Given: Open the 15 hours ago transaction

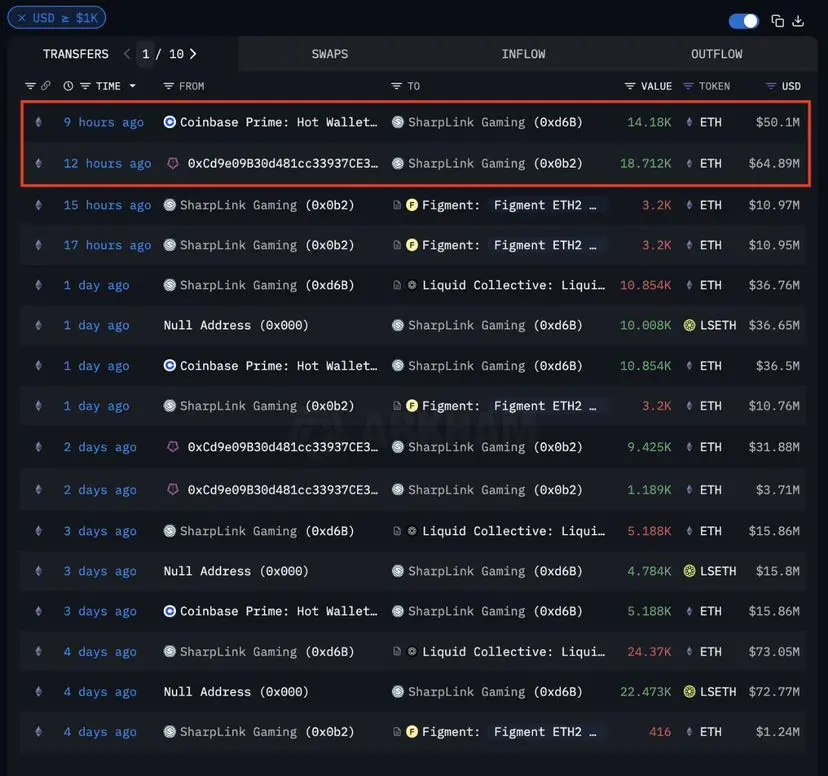Looking at the screenshot, I should tap(107, 205).
